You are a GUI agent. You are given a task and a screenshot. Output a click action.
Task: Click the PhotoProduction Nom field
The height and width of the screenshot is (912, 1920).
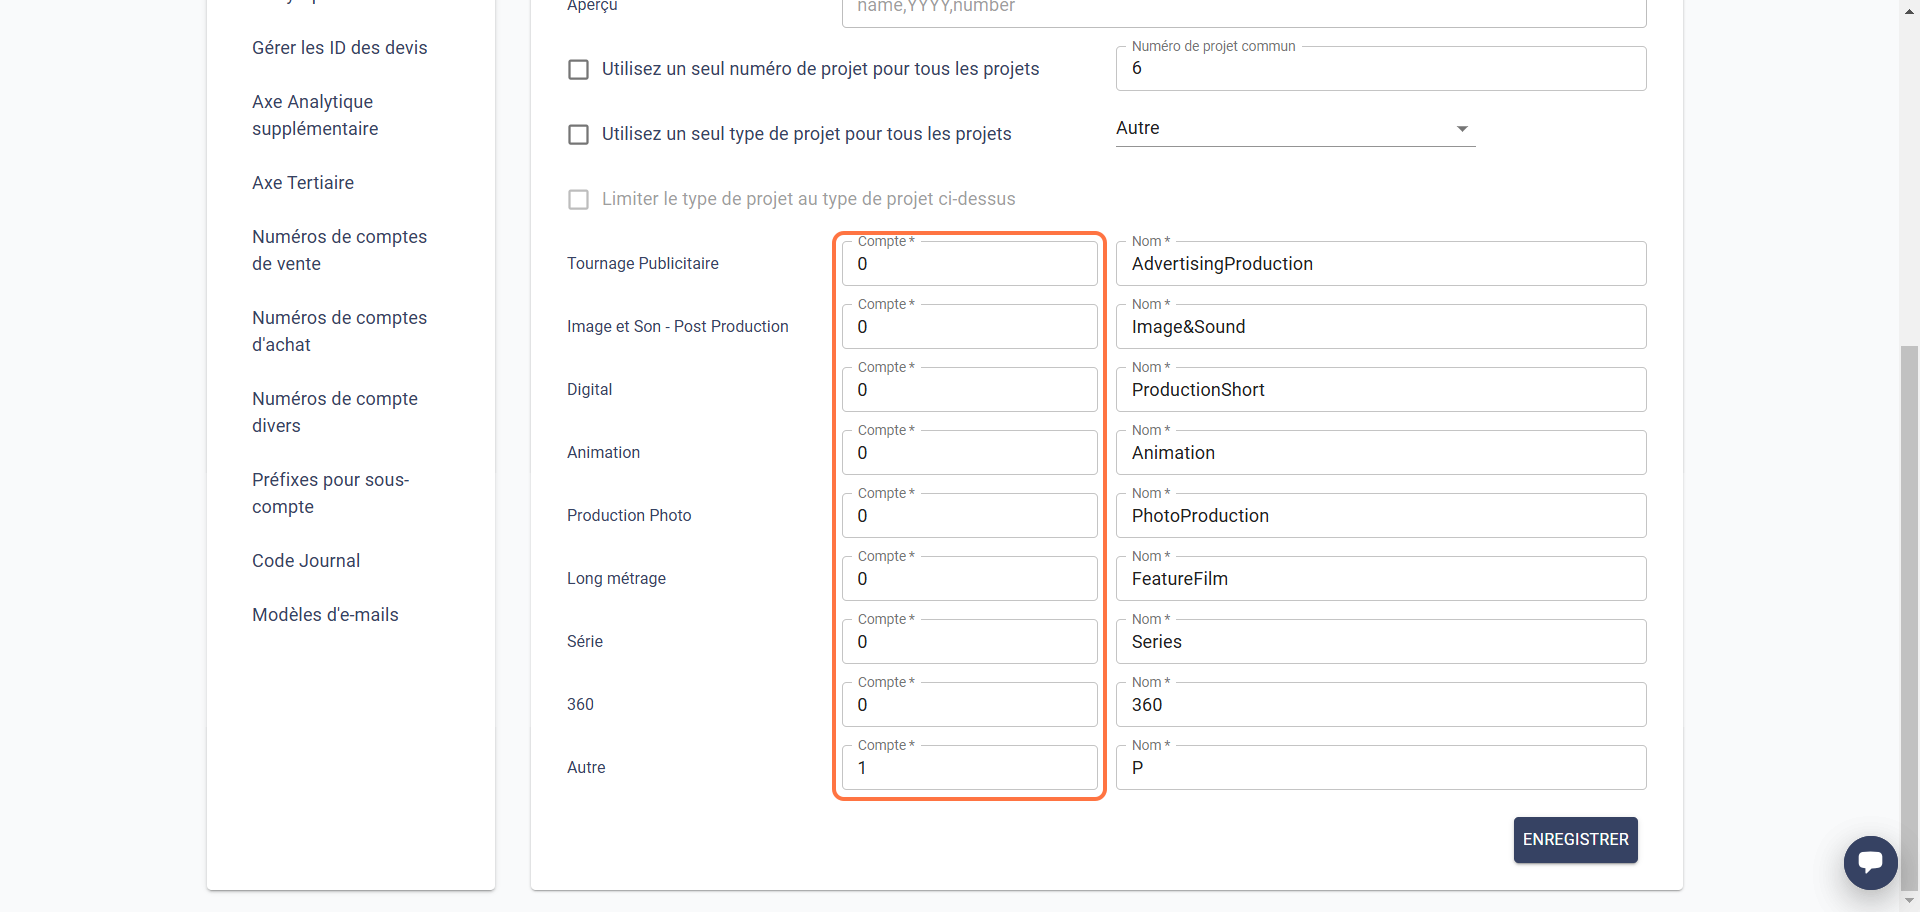point(1381,516)
